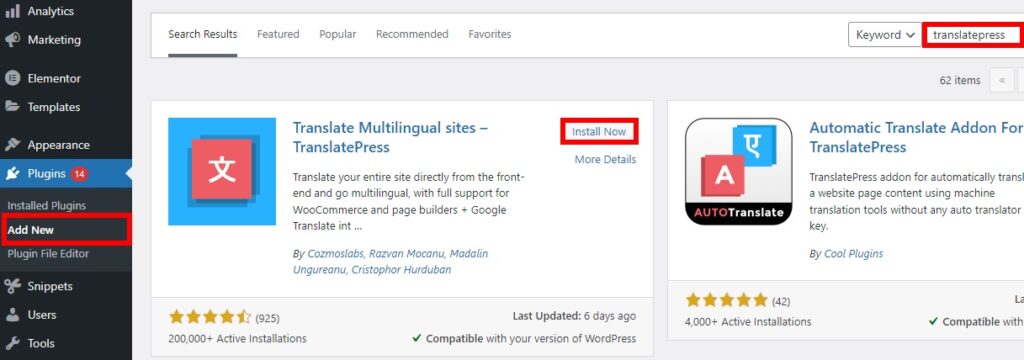Screen dimensions: 1024x360
Task: Click the (925) ratings count
Action: pyautogui.click(x=267, y=318)
